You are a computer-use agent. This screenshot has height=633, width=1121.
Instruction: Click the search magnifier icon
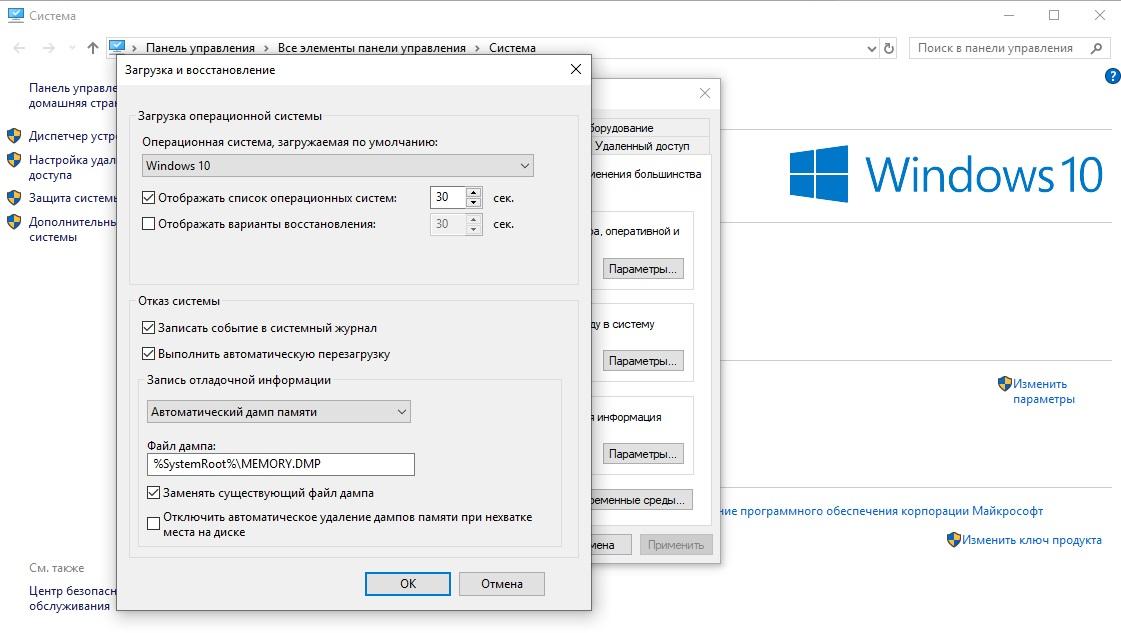[1097, 48]
